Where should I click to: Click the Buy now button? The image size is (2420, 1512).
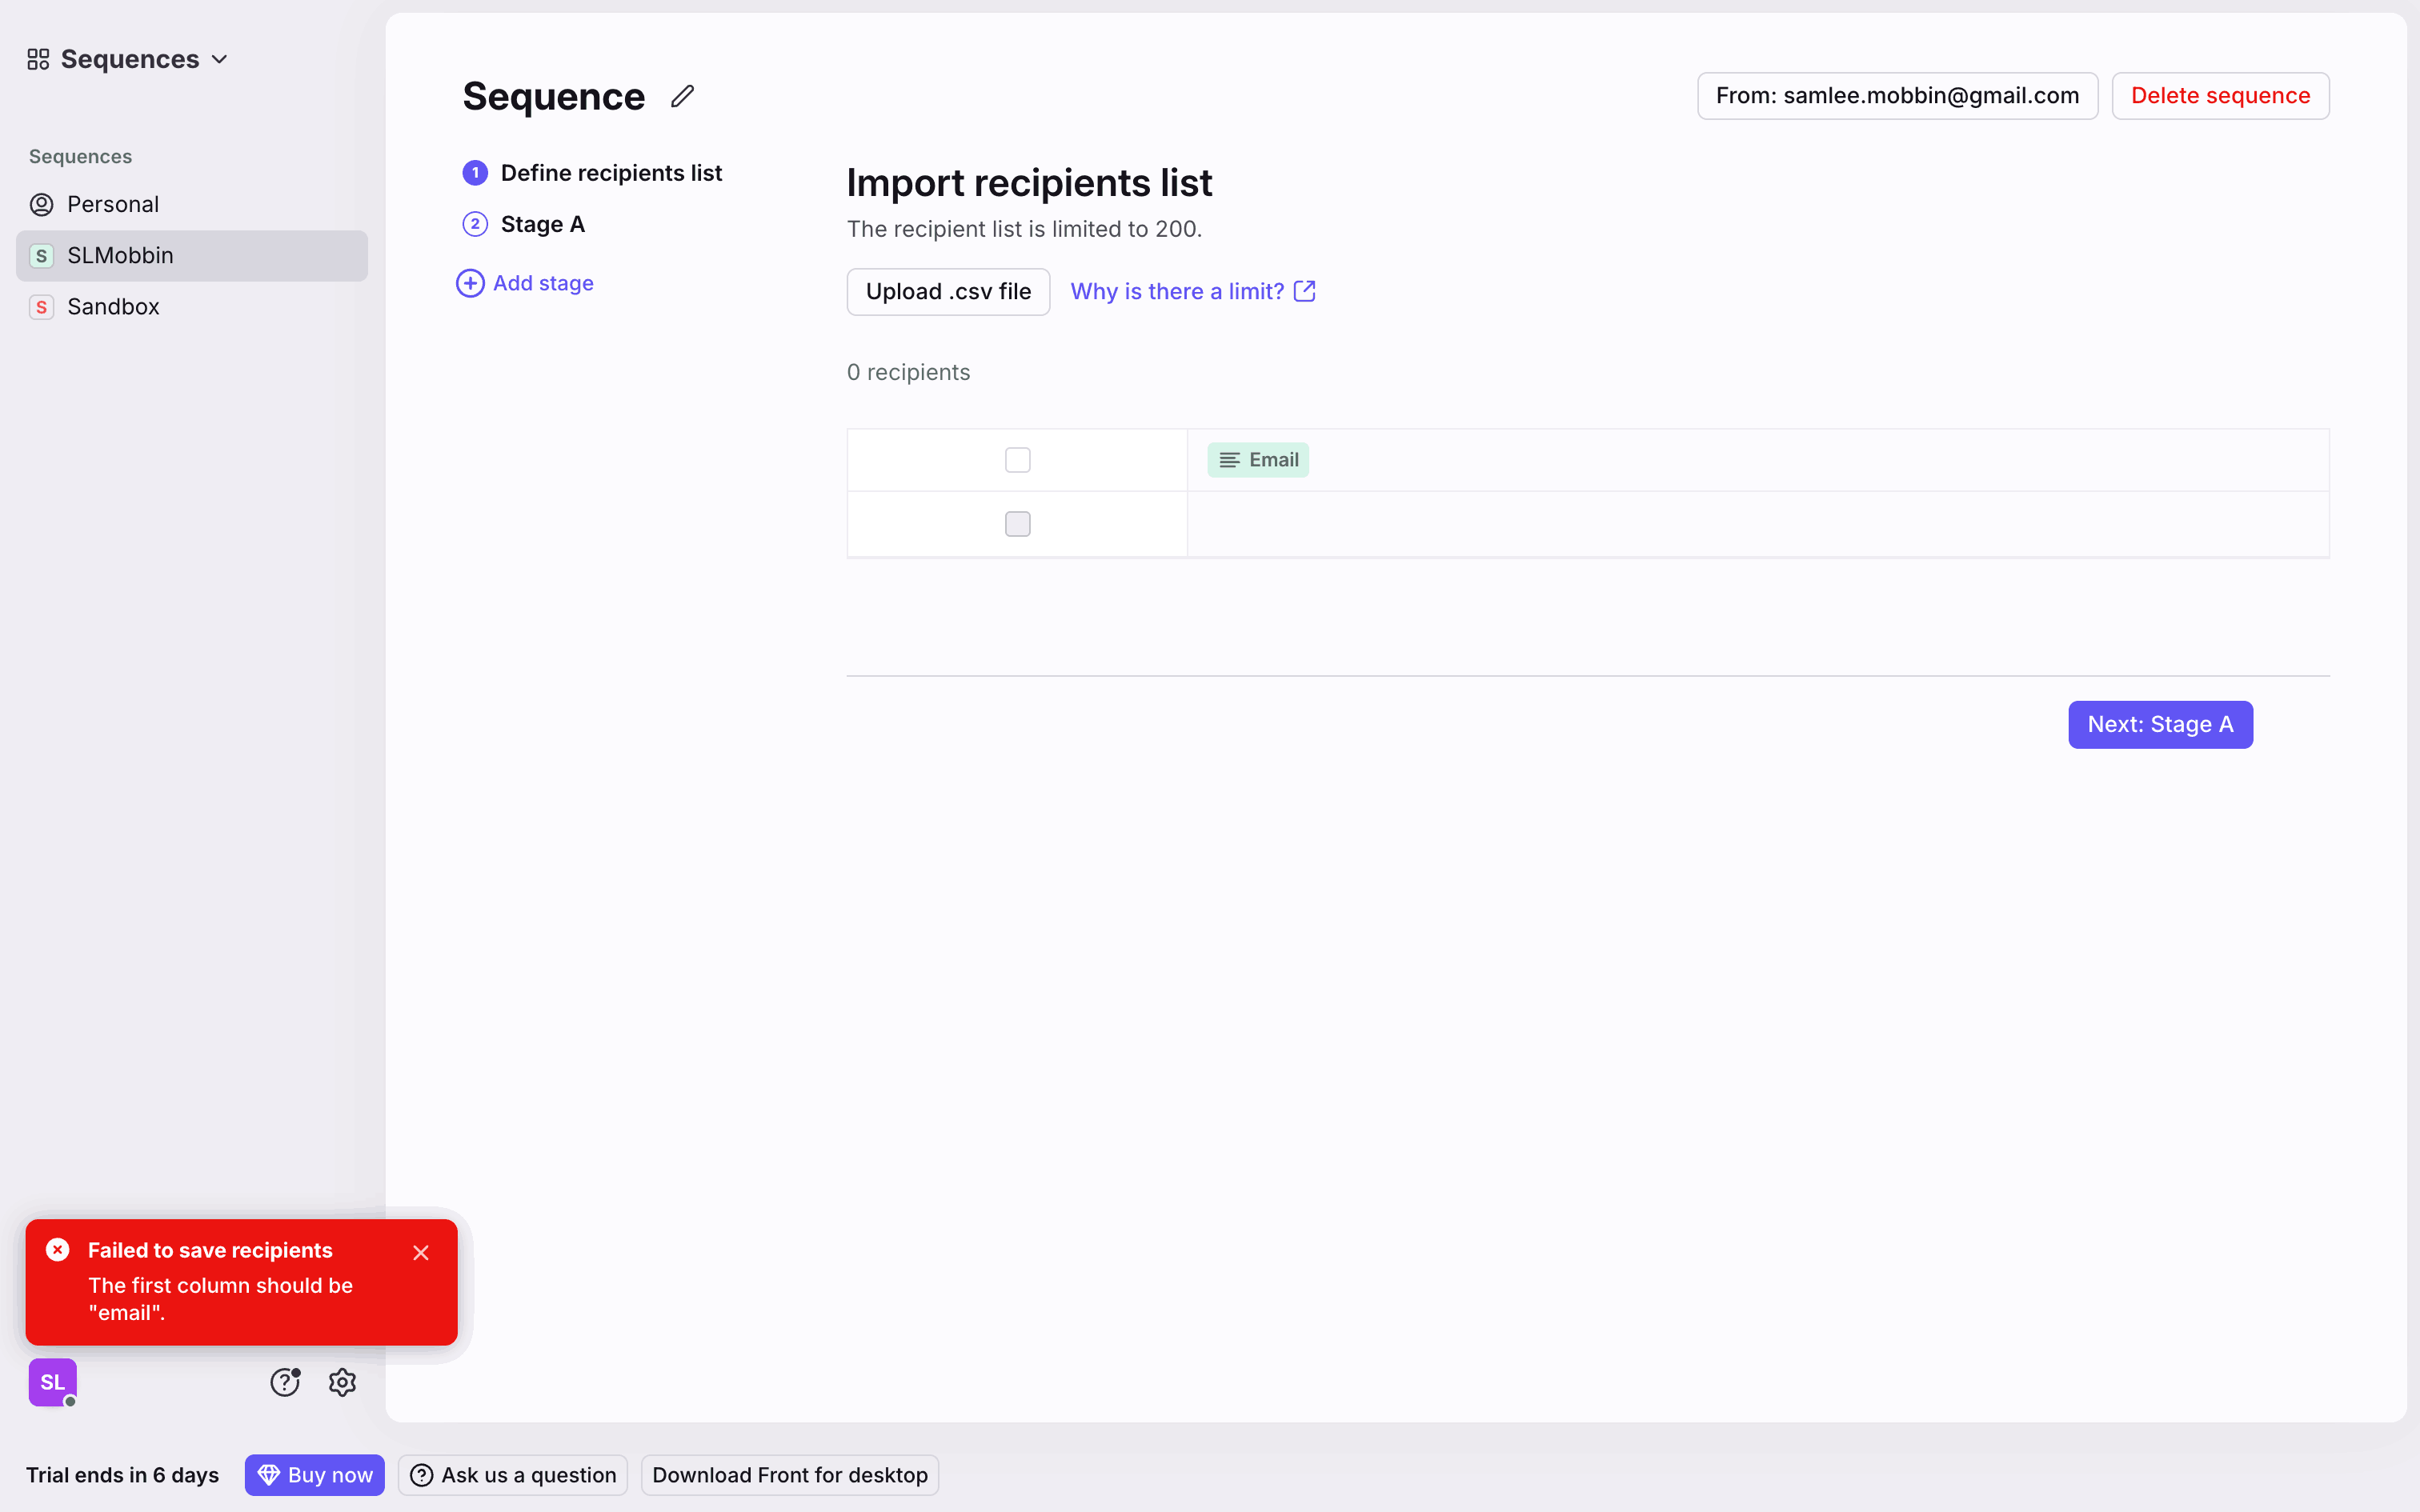314,1475
